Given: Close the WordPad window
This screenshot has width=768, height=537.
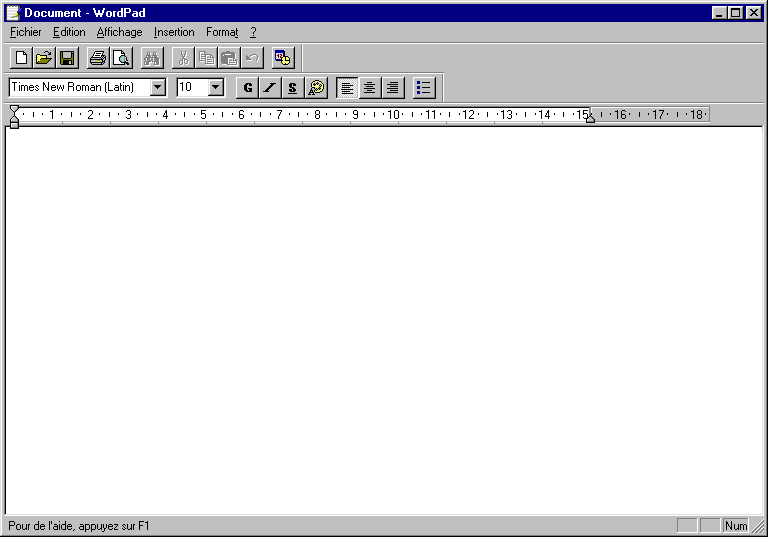Looking at the screenshot, I should coord(753,13).
